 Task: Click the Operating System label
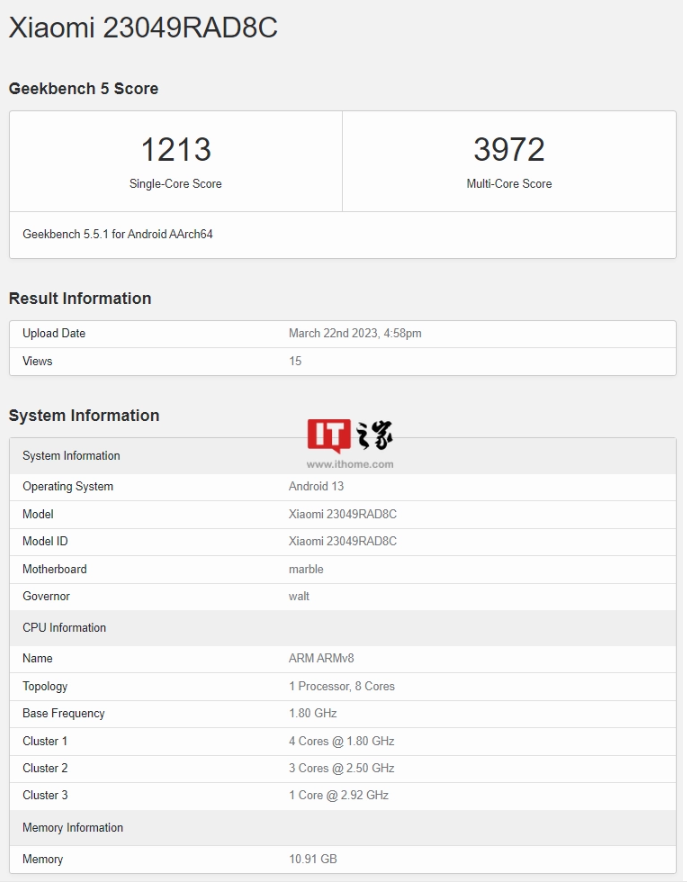[68, 487]
